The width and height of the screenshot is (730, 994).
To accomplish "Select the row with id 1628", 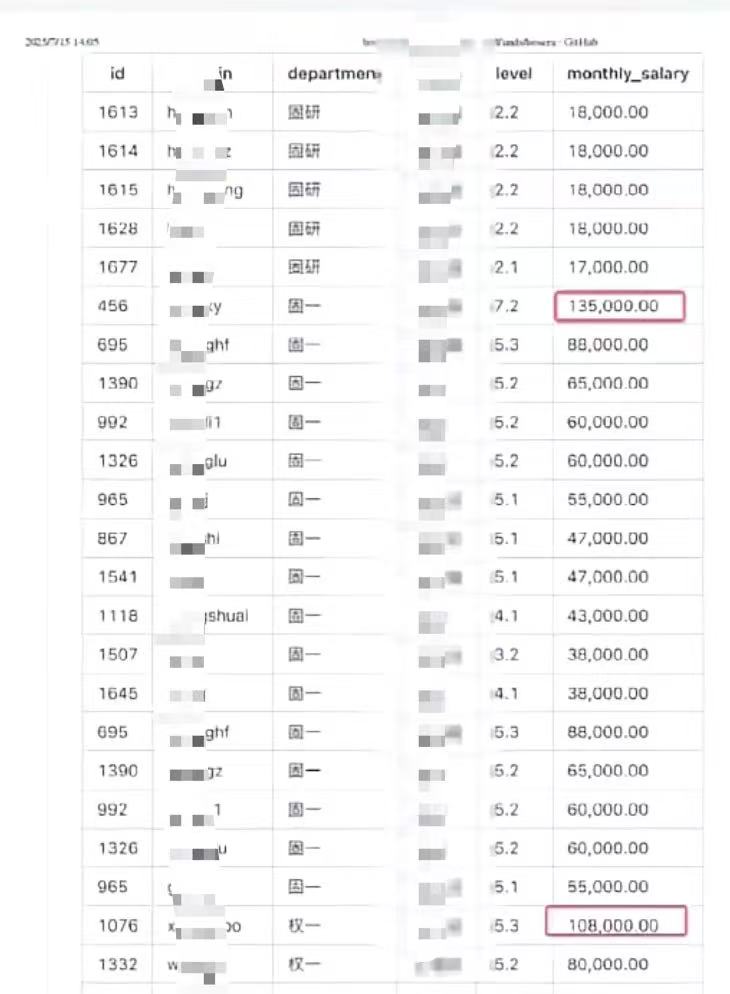I will (x=118, y=229).
